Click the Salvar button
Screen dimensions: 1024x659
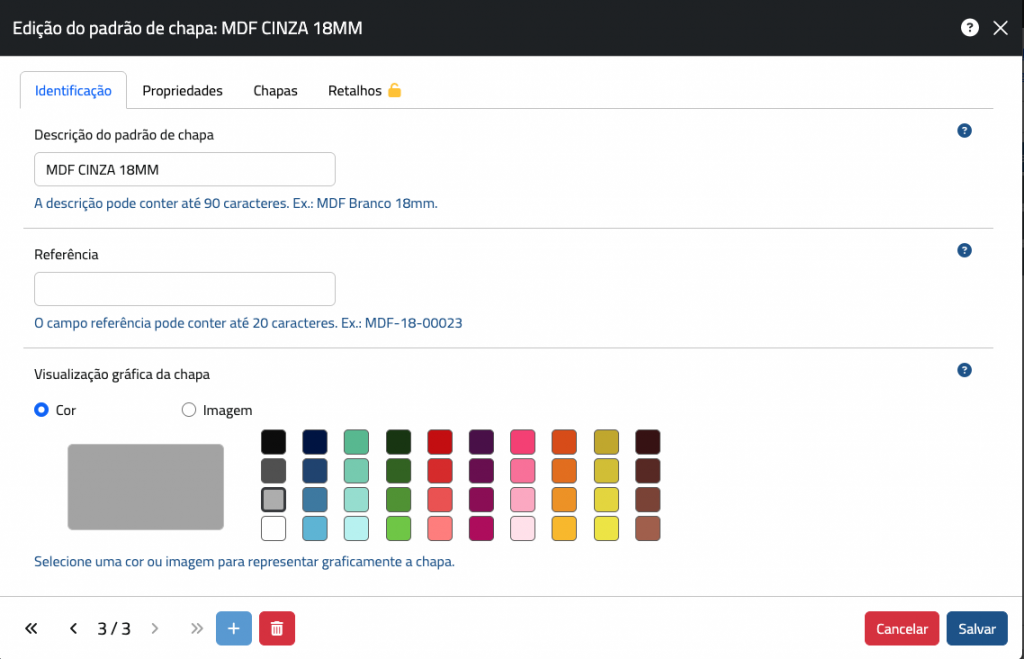[977, 628]
